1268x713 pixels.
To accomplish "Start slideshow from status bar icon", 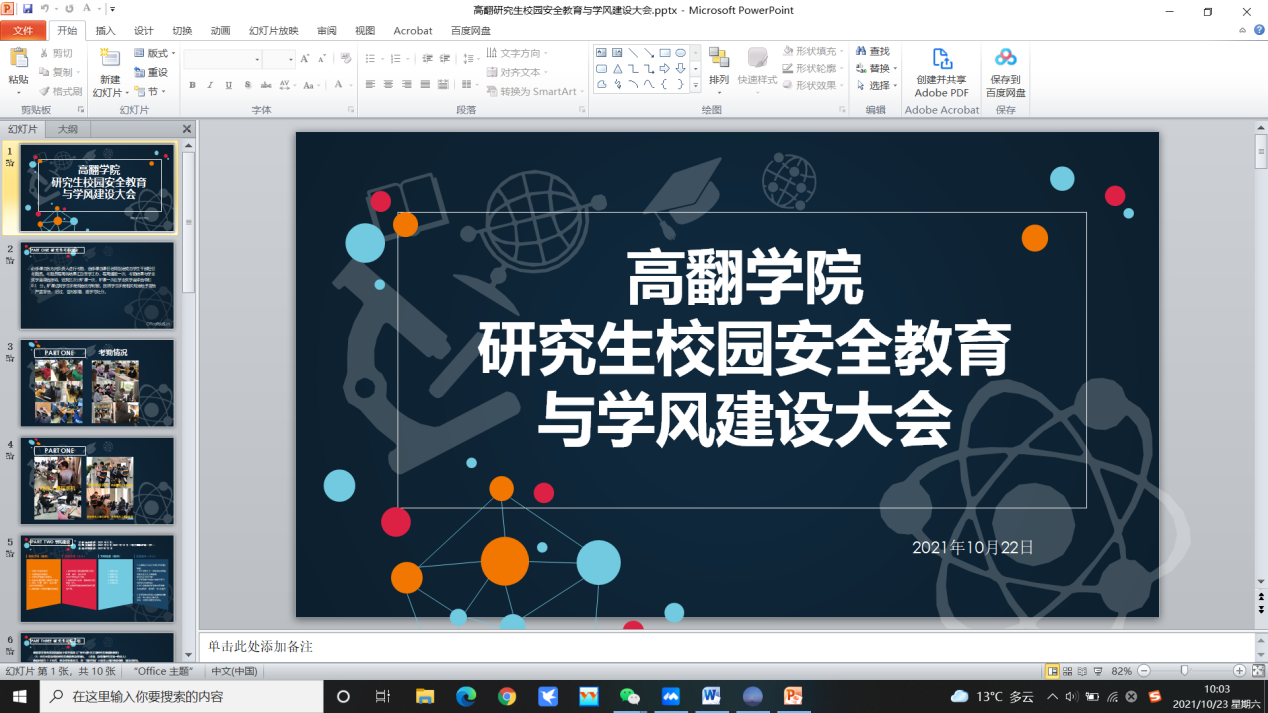I will pos(1098,671).
